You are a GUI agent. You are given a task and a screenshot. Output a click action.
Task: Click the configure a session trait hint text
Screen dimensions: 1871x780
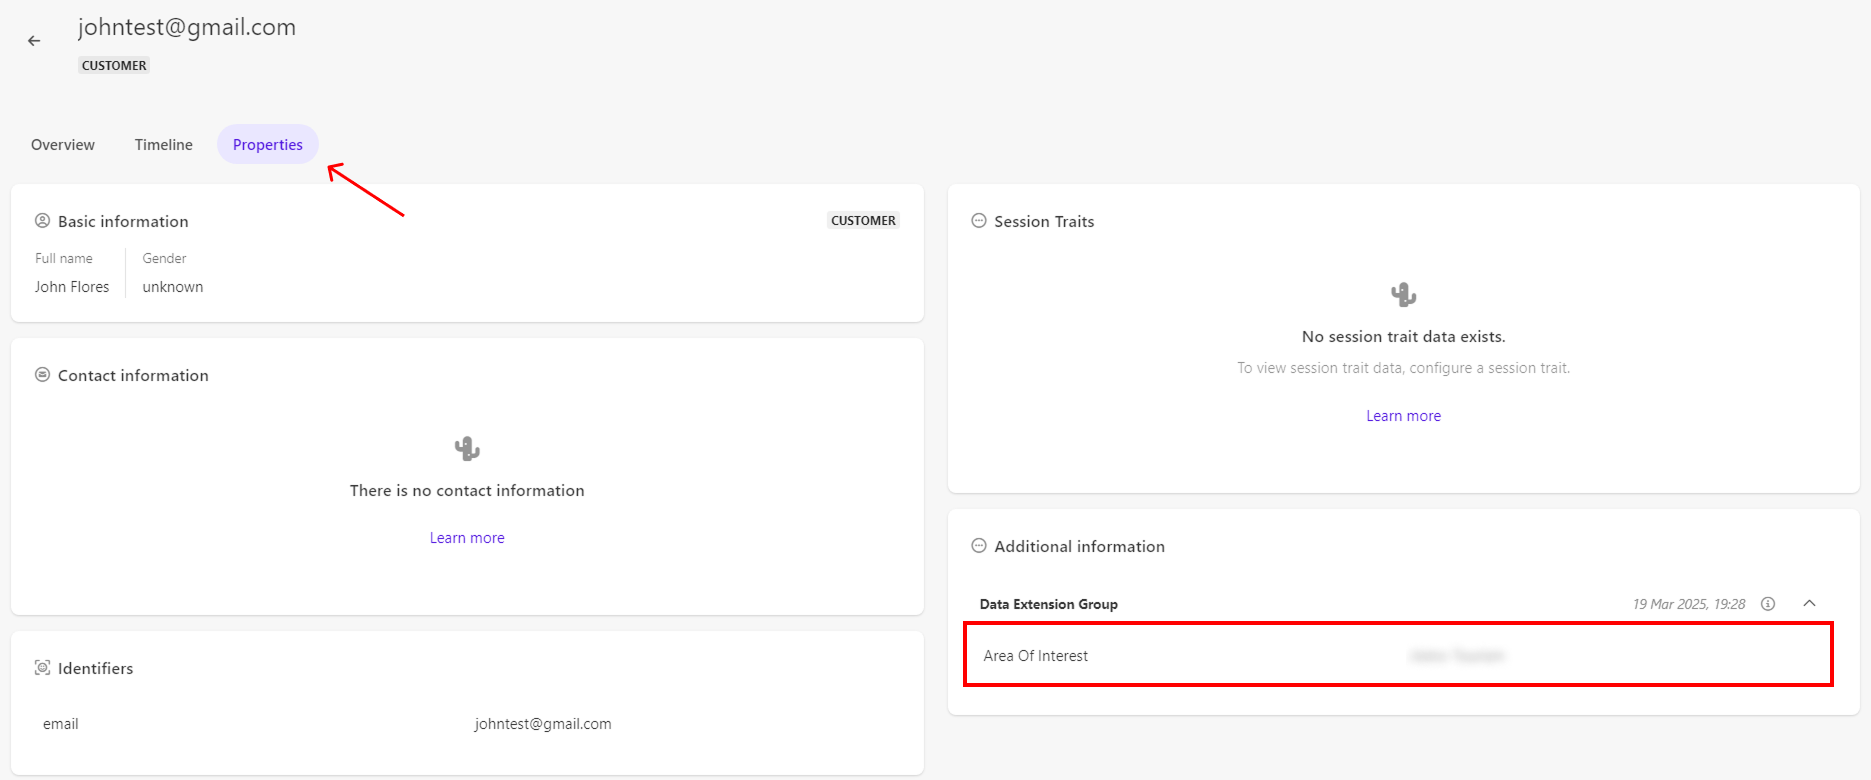click(1404, 368)
